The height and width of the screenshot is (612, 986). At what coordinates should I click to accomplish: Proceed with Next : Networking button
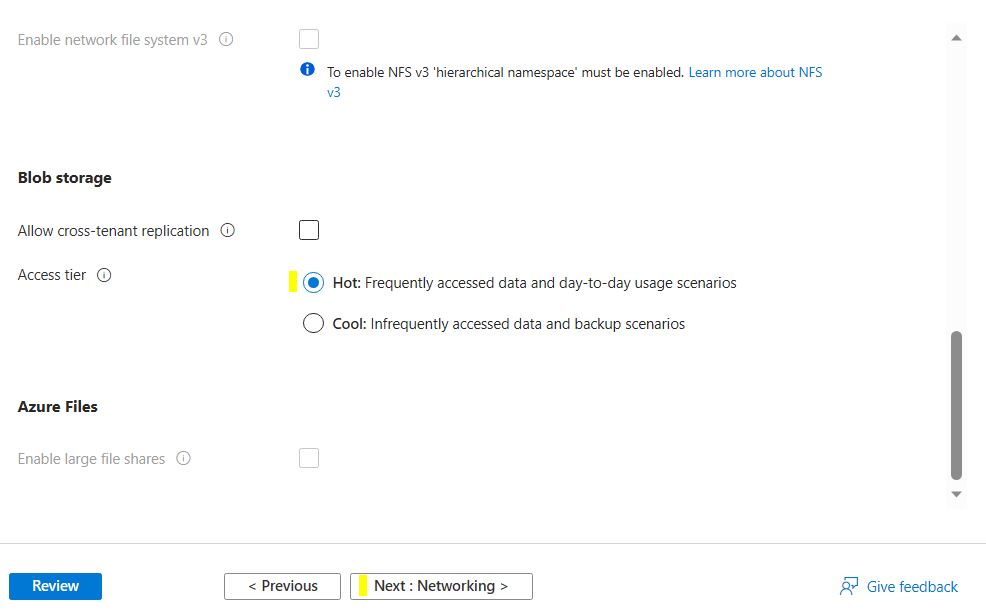pos(441,586)
